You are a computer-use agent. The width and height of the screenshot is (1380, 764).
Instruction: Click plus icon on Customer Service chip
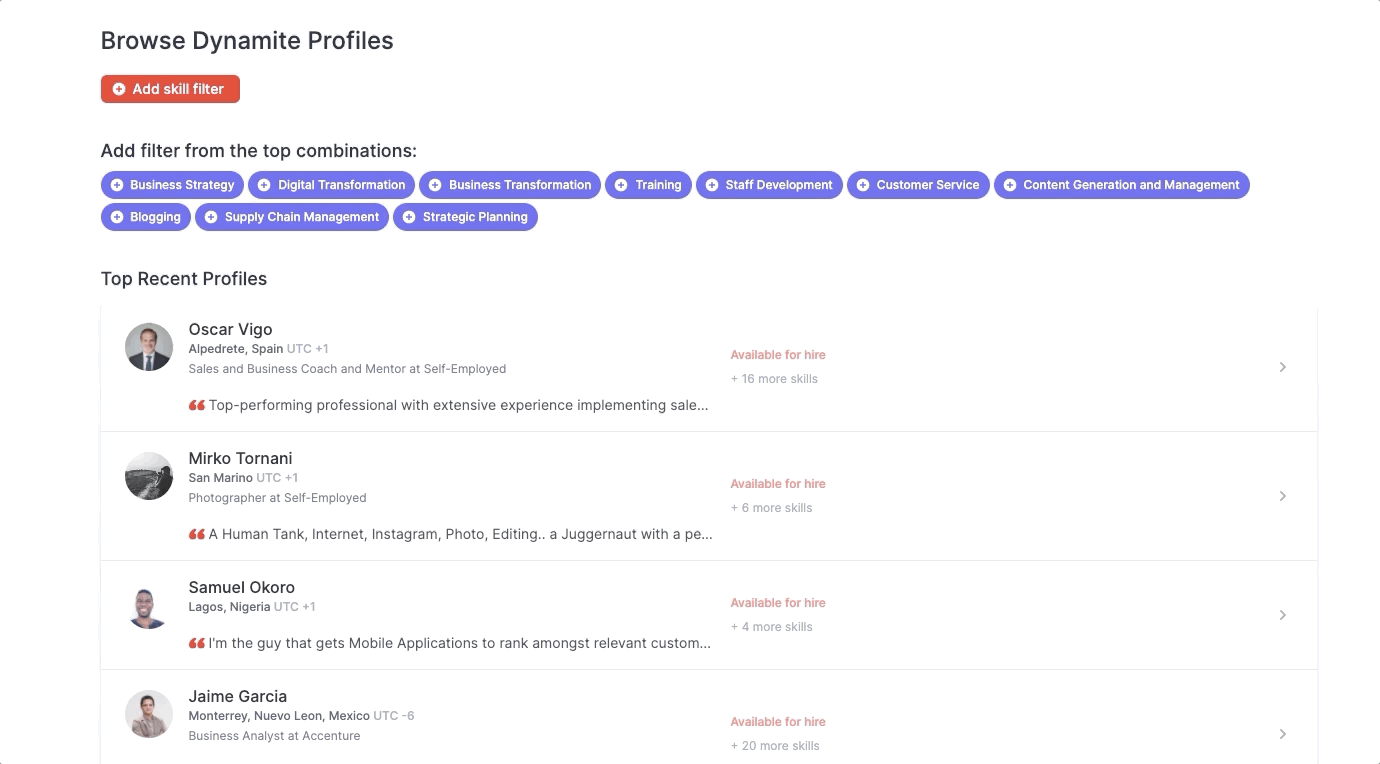tap(863, 185)
